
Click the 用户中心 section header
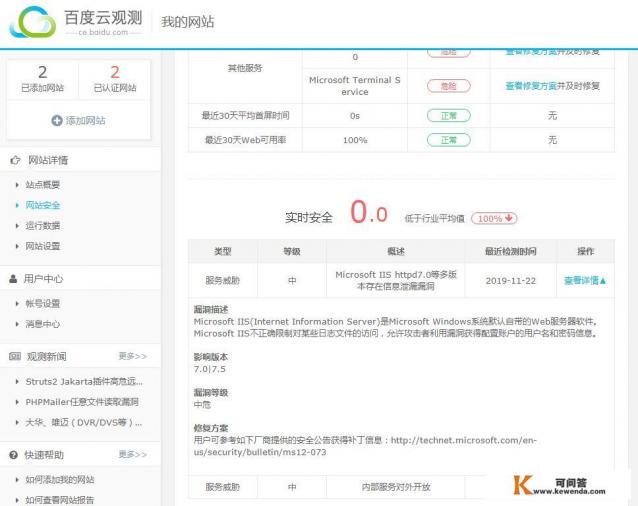[80, 279]
